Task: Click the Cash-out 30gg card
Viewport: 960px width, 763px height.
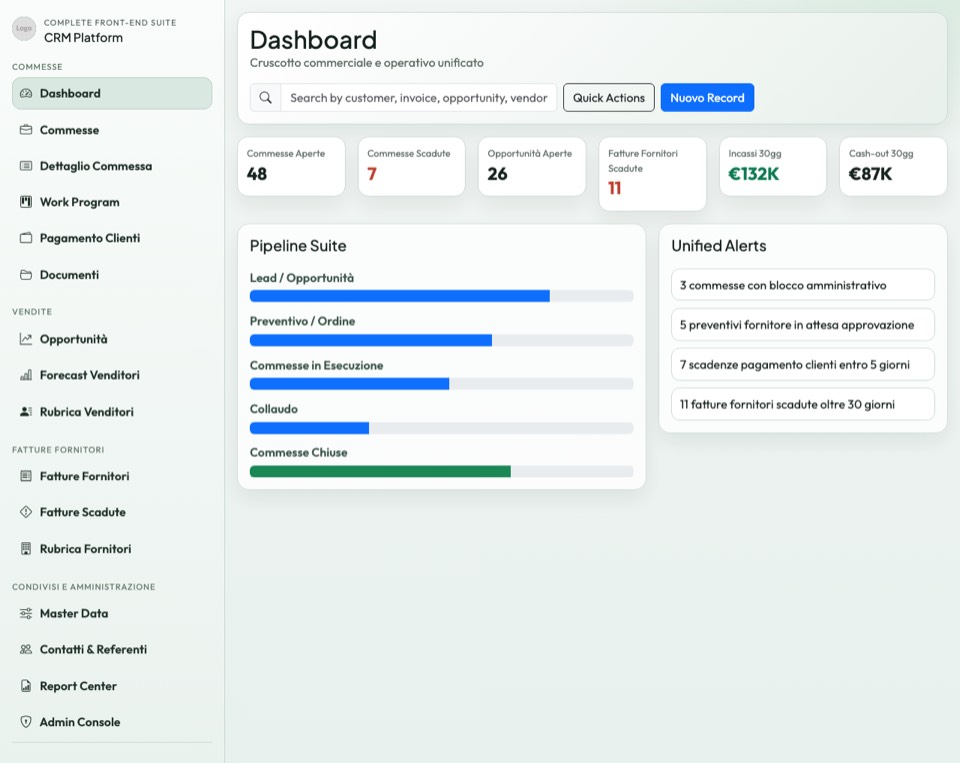Action: click(893, 167)
